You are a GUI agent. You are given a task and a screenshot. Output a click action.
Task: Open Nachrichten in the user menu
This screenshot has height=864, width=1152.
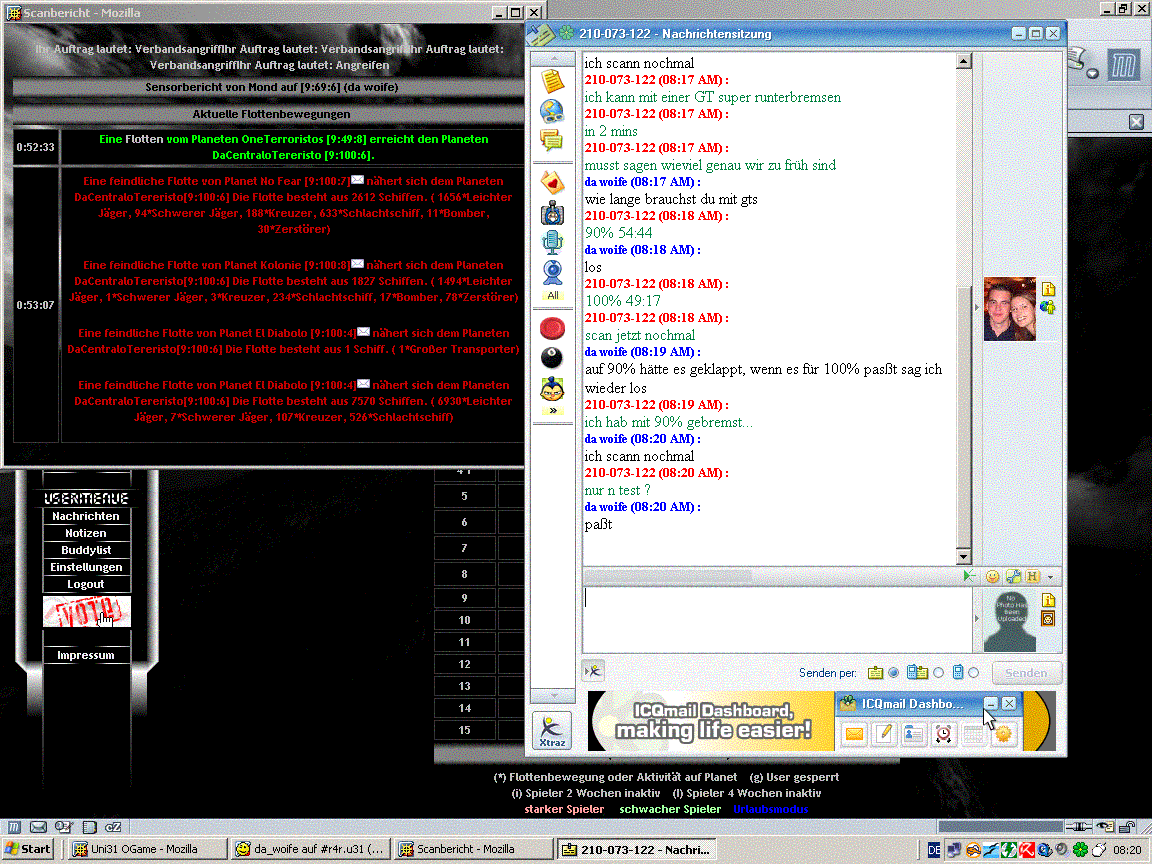pyautogui.click(x=86, y=516)
